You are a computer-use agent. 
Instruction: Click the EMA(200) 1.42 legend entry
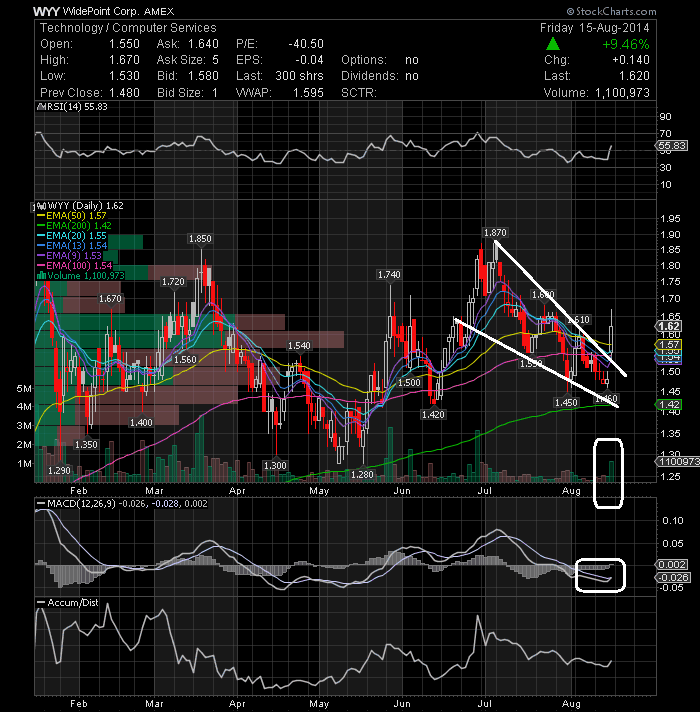point(74,226)
